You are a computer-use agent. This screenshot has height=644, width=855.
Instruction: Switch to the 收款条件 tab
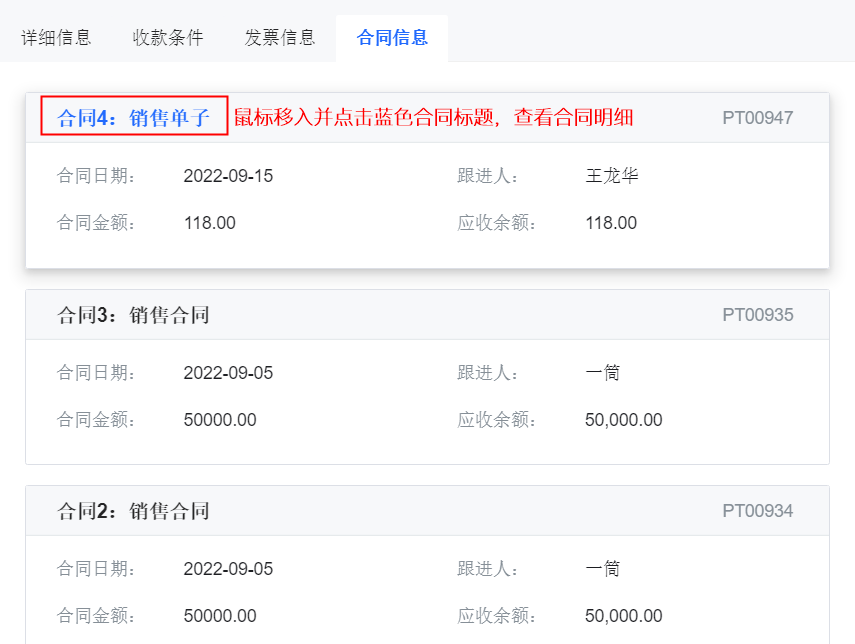[x=167, y=38]
